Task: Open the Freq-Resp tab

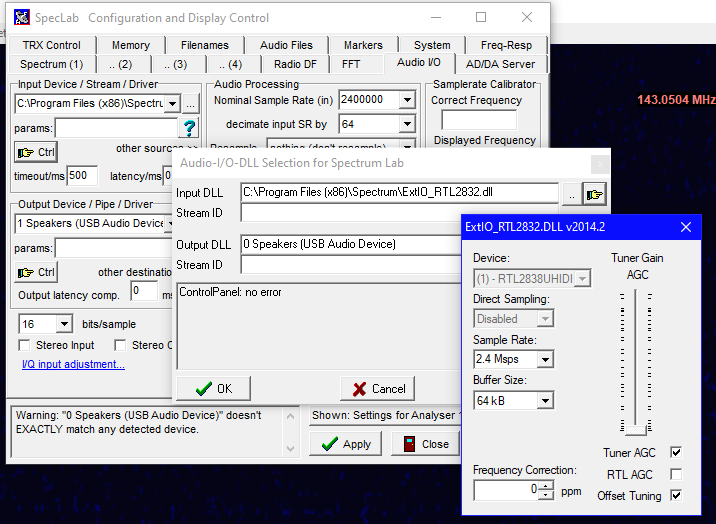Action: click(506, 45)
